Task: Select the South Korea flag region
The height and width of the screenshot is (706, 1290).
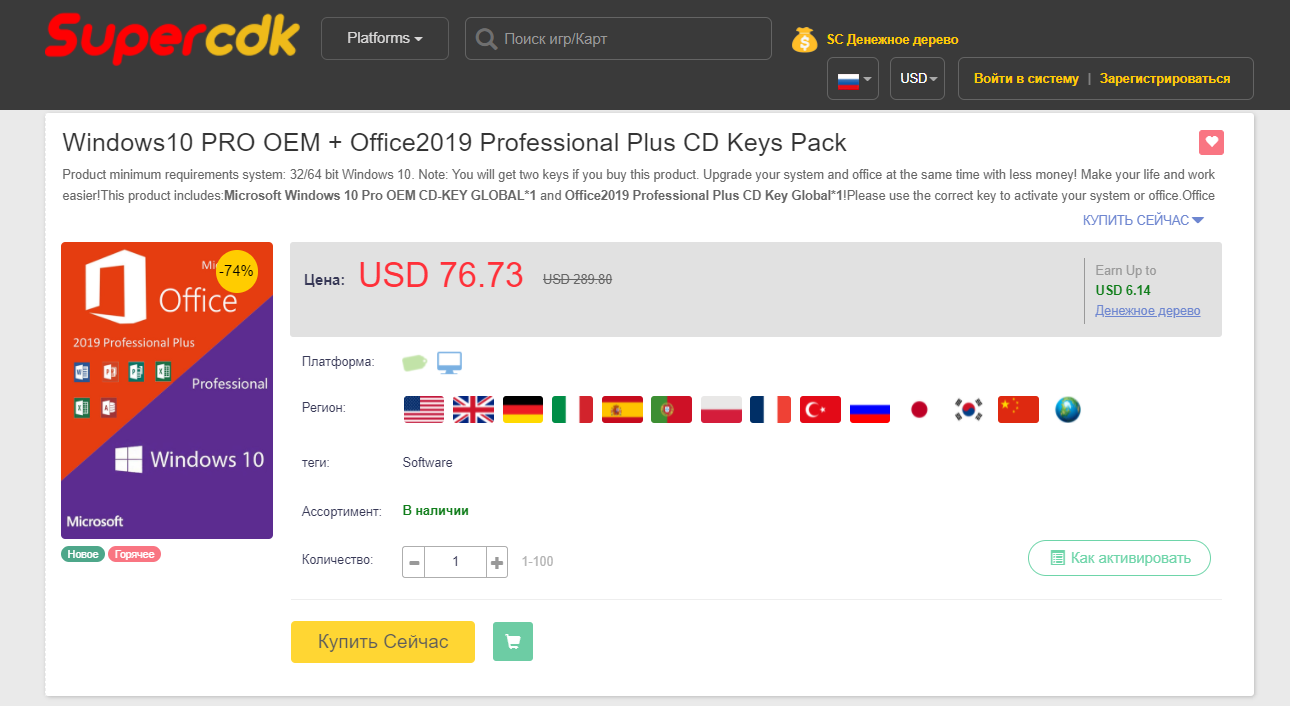Action: [x=968, y=409]
